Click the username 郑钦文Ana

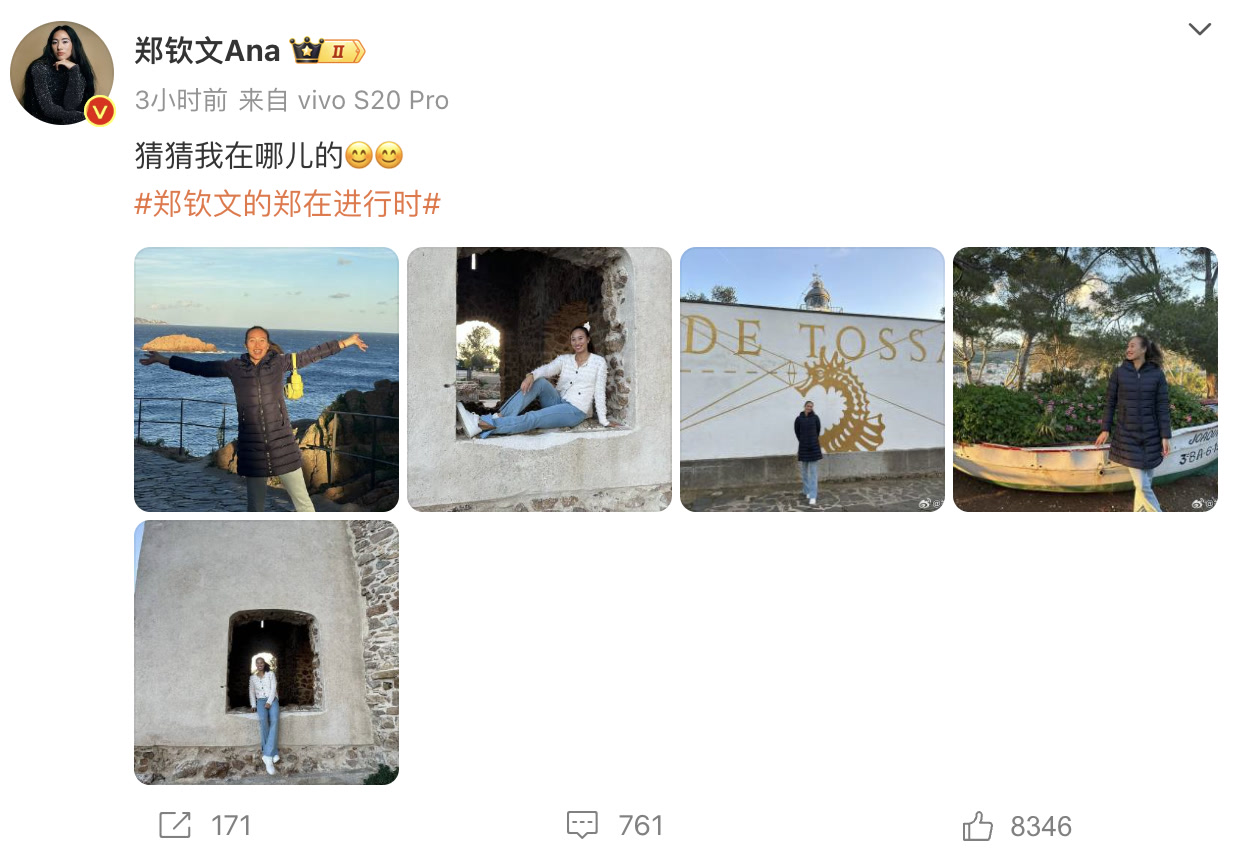(x=208, y=51)
